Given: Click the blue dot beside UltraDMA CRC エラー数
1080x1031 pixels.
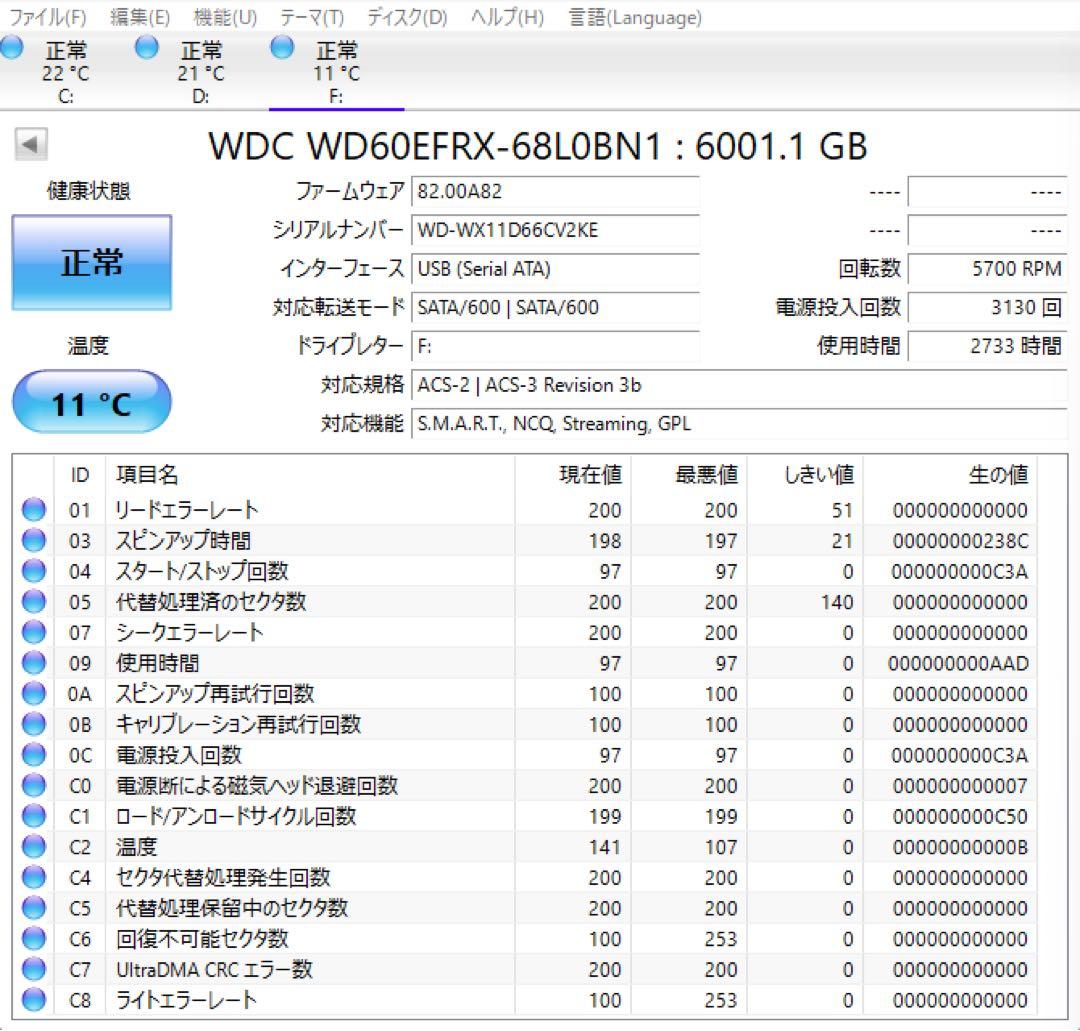Looking at the screenshot, I should (33, 970).
